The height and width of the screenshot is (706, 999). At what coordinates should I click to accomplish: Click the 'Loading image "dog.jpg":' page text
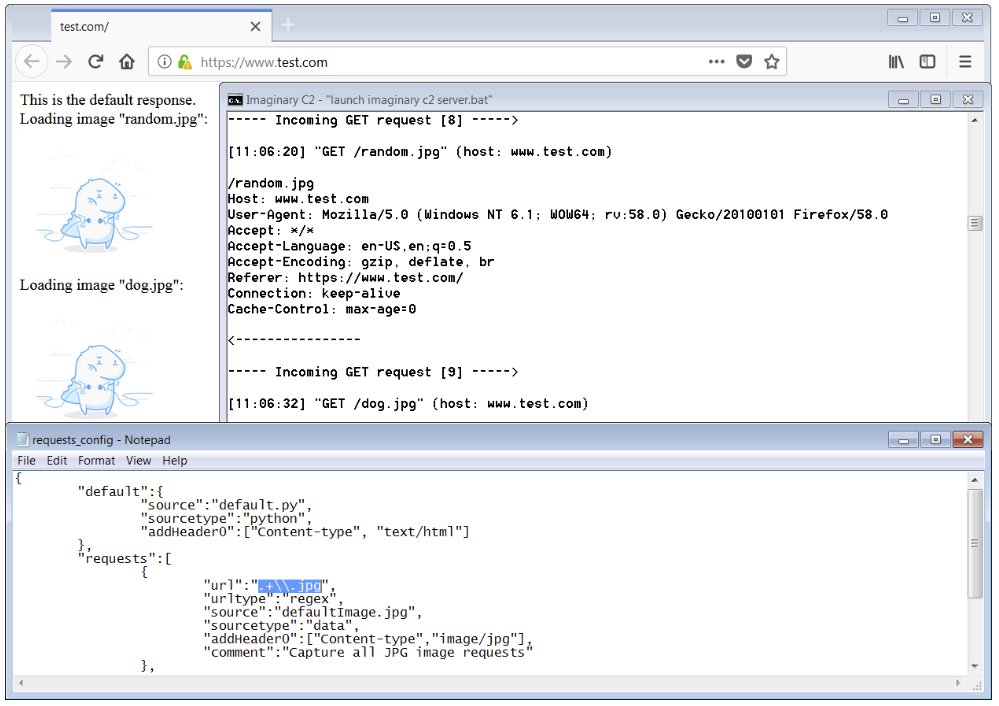click(x=101, y=285)
